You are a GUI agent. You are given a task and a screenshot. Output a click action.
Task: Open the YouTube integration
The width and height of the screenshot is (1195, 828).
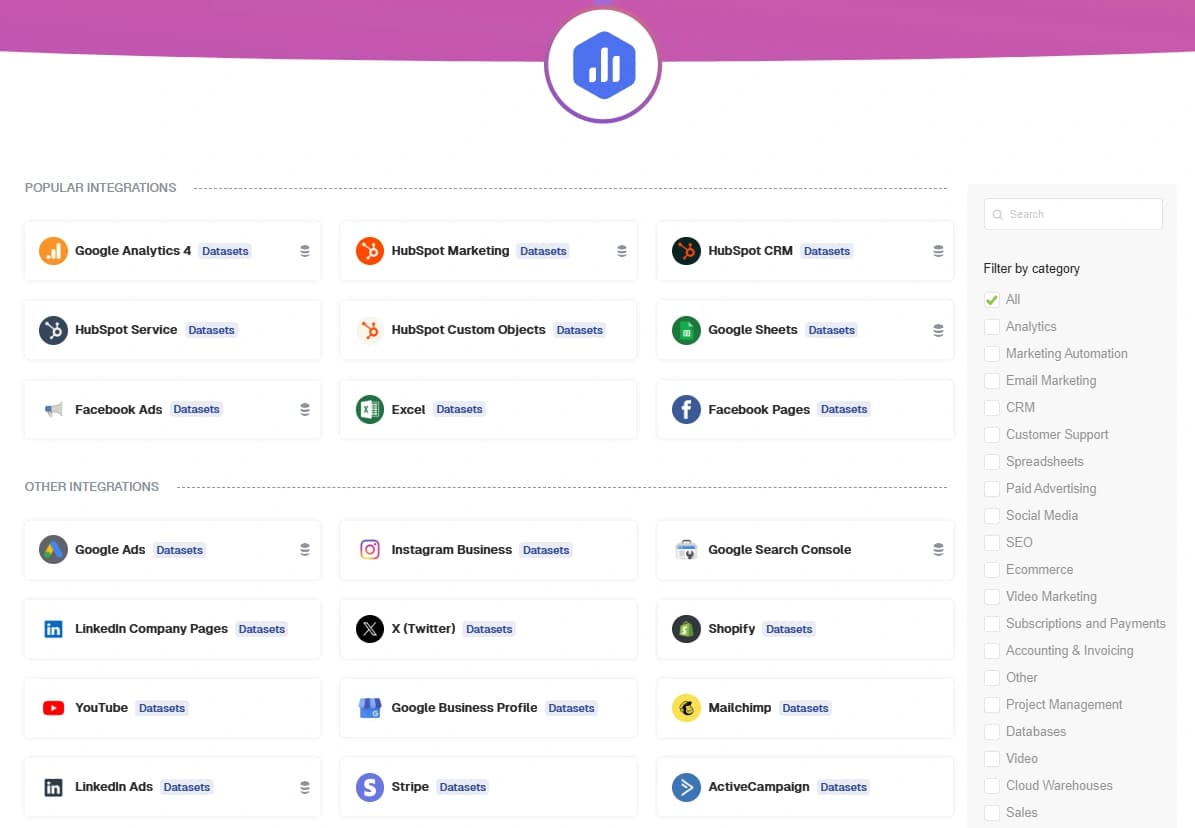coord(172,708)
